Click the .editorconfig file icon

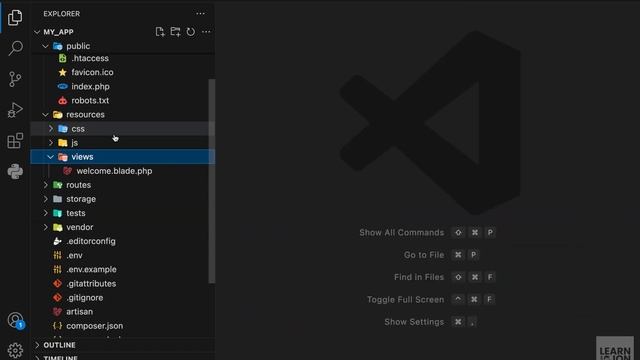click(58, 241)
